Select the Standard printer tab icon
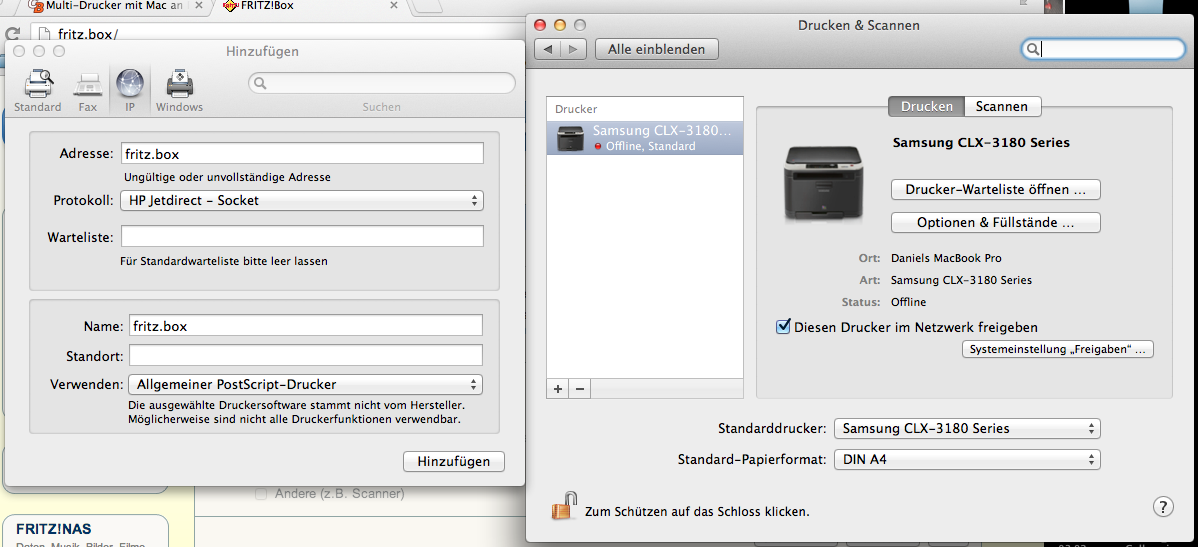The image size is (1198, 547). pyautogui.click(x=37, y=90)
